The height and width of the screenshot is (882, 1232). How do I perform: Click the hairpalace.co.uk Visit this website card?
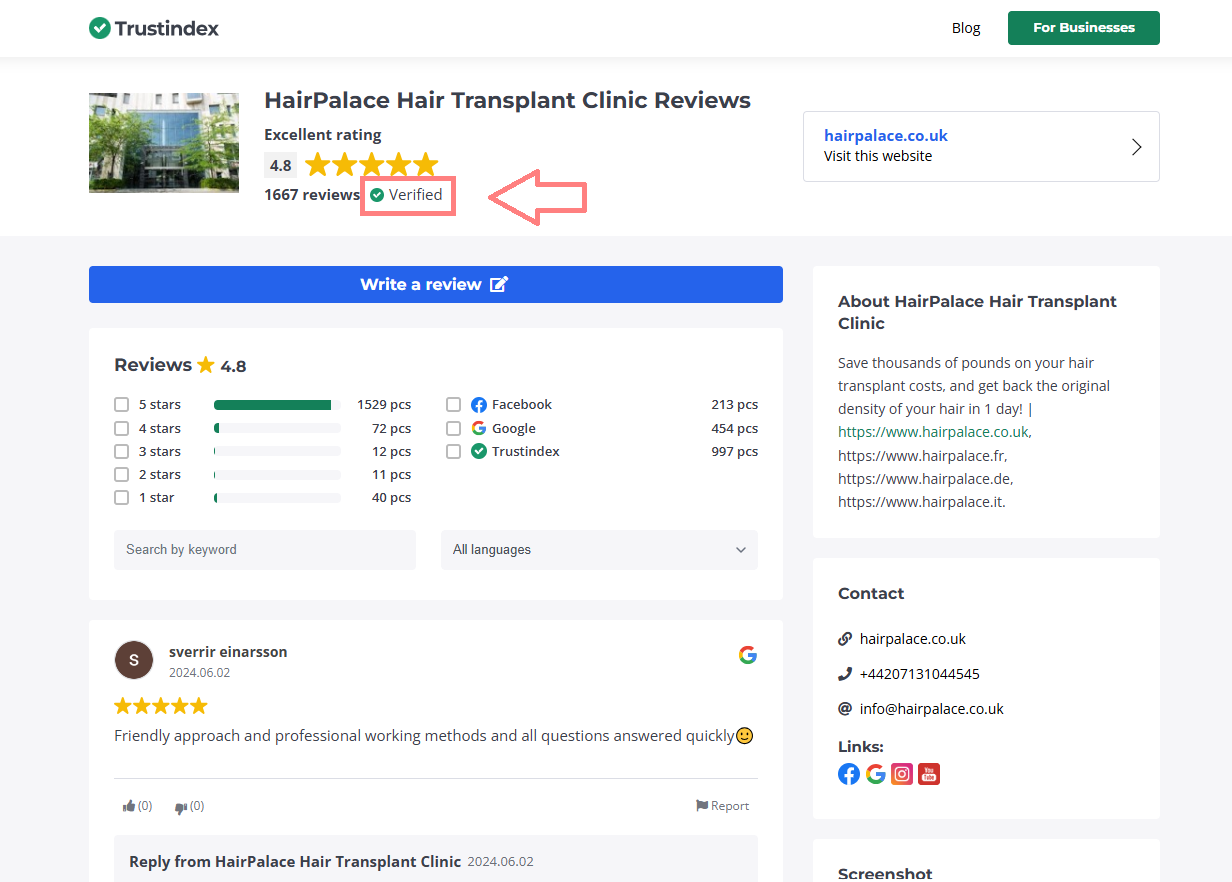click(x=981, y=146)
